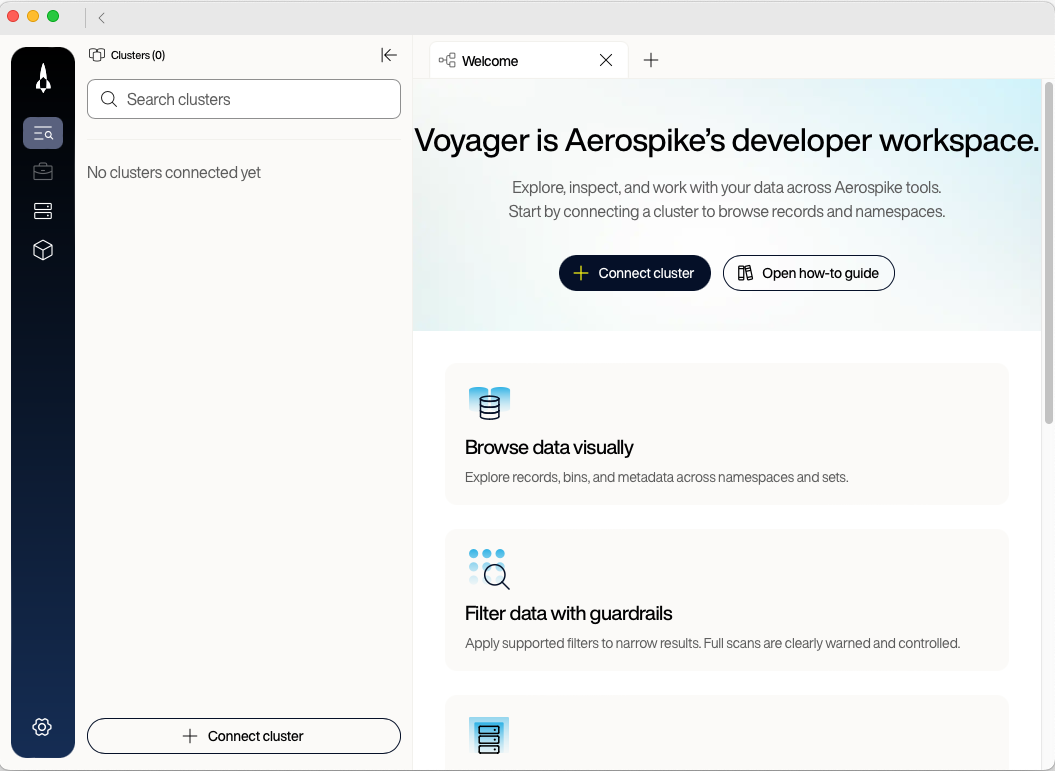1055x771 pixels.
Task: Click the Browse data visually database icon
Action: (x=489, y=404)
